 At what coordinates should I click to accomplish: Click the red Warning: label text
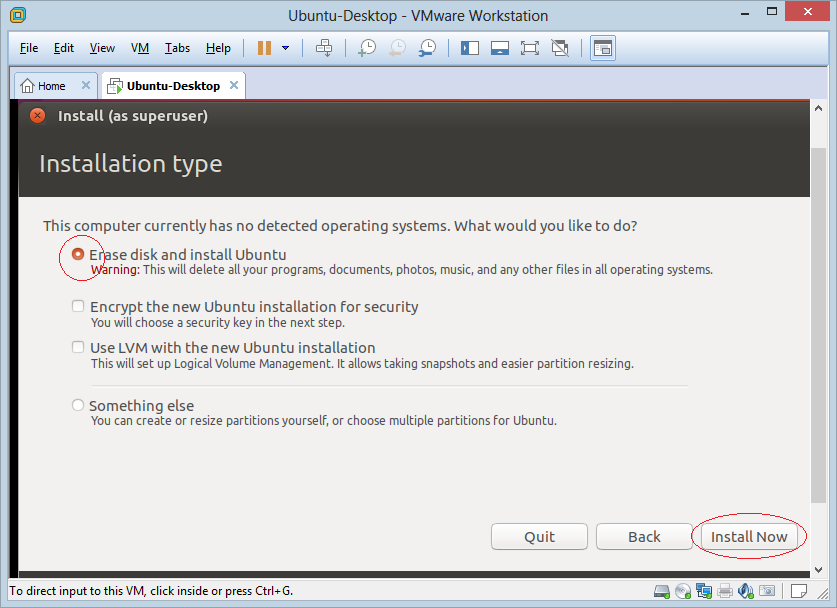pos(115,270)
